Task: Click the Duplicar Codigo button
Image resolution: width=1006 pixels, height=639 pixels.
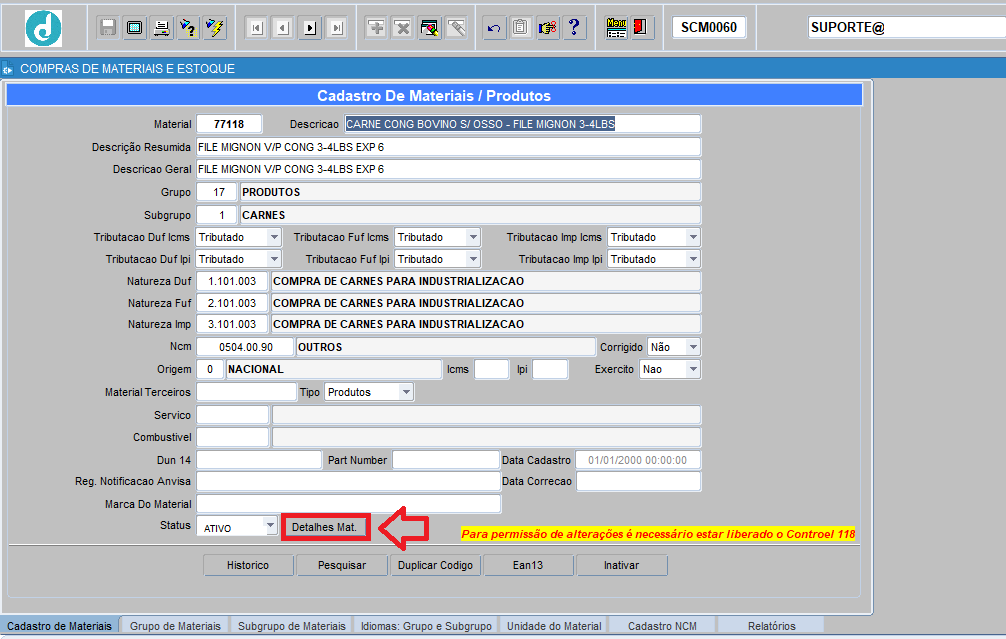Action: tap(436, 565)
